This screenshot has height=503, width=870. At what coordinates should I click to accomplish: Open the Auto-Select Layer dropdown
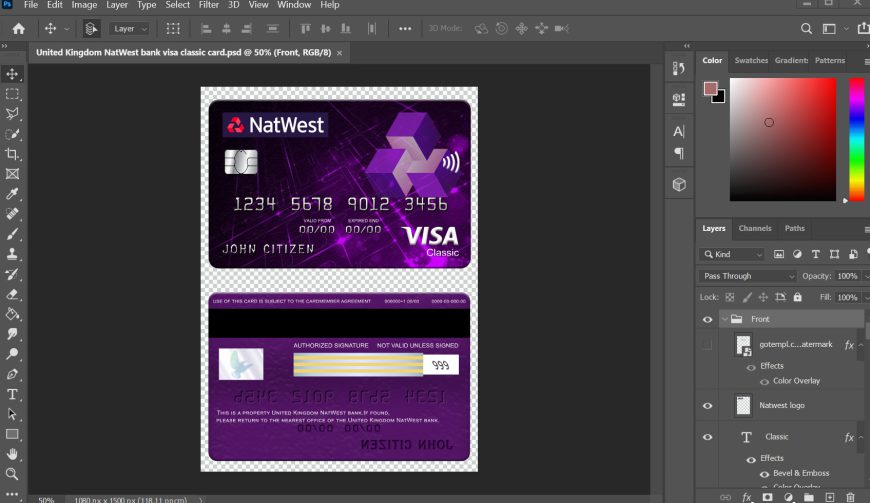pos(129,29)
